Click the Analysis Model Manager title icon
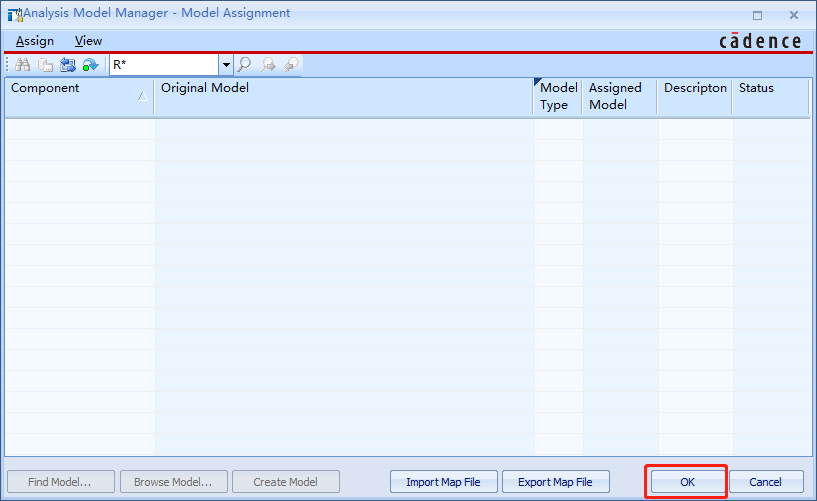 pos(15,14)
